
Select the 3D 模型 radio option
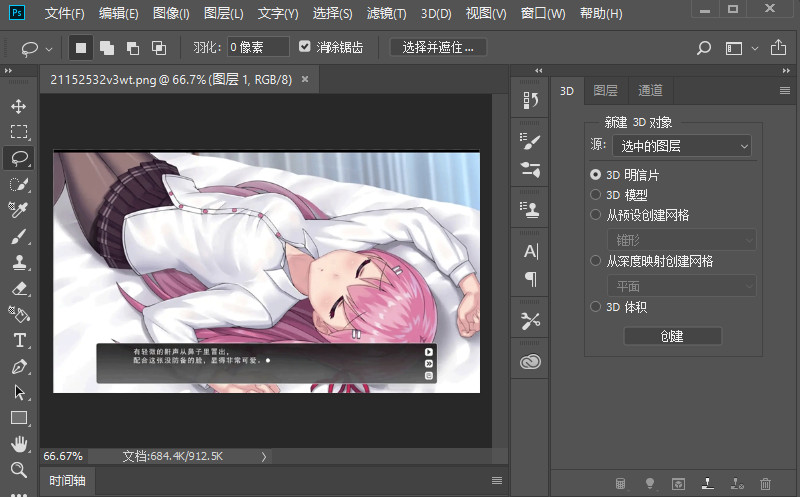595,194
